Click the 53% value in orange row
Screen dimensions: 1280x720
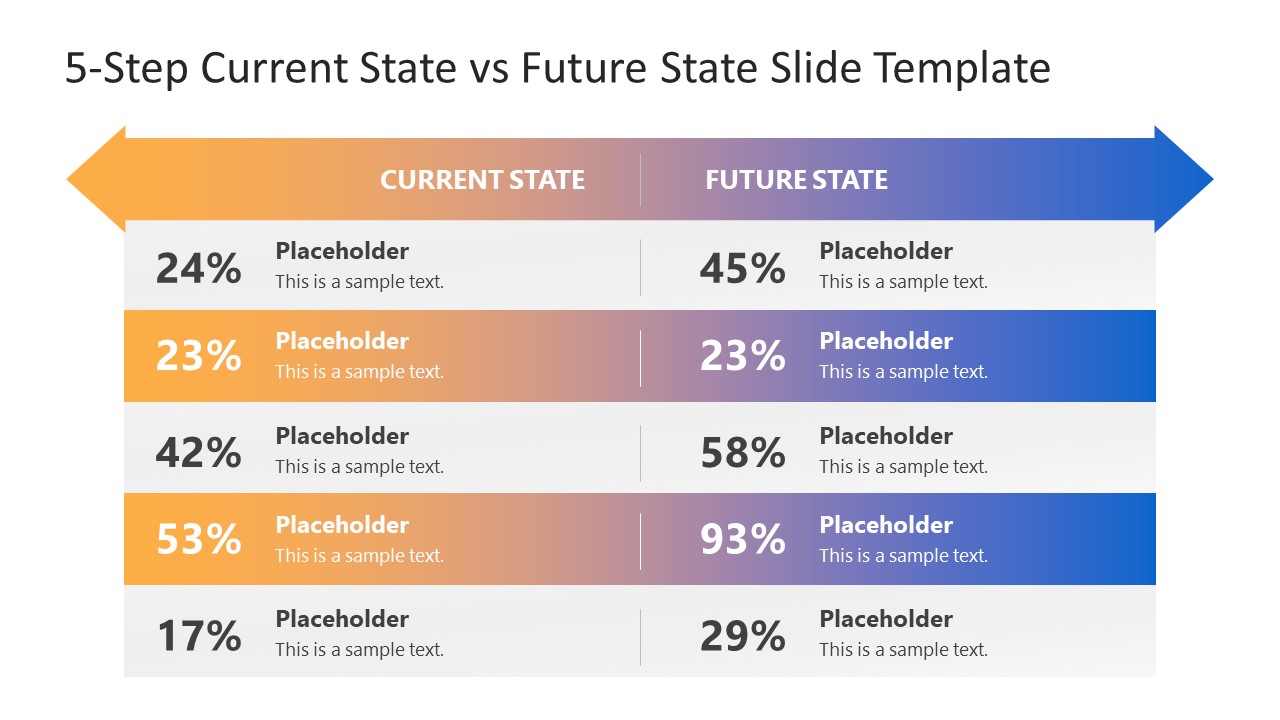click(198, 540)
